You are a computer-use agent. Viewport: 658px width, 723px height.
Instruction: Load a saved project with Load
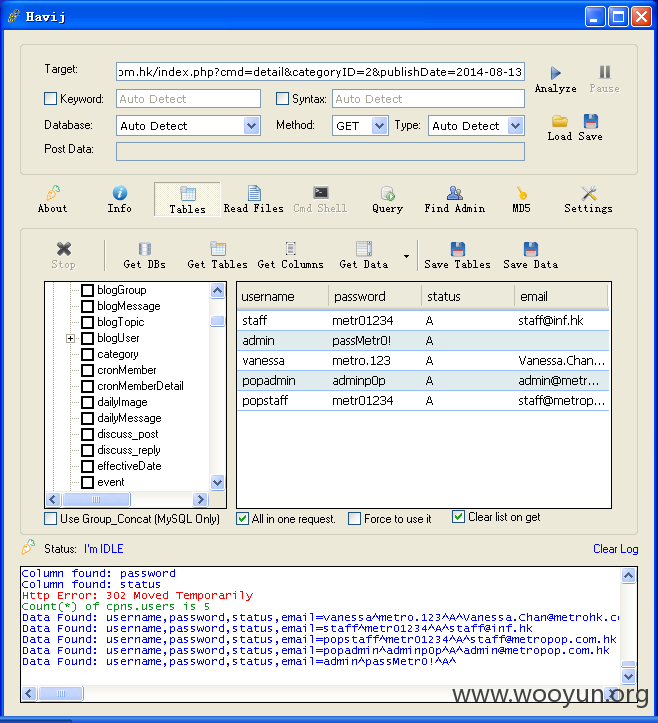click(560, 128)
